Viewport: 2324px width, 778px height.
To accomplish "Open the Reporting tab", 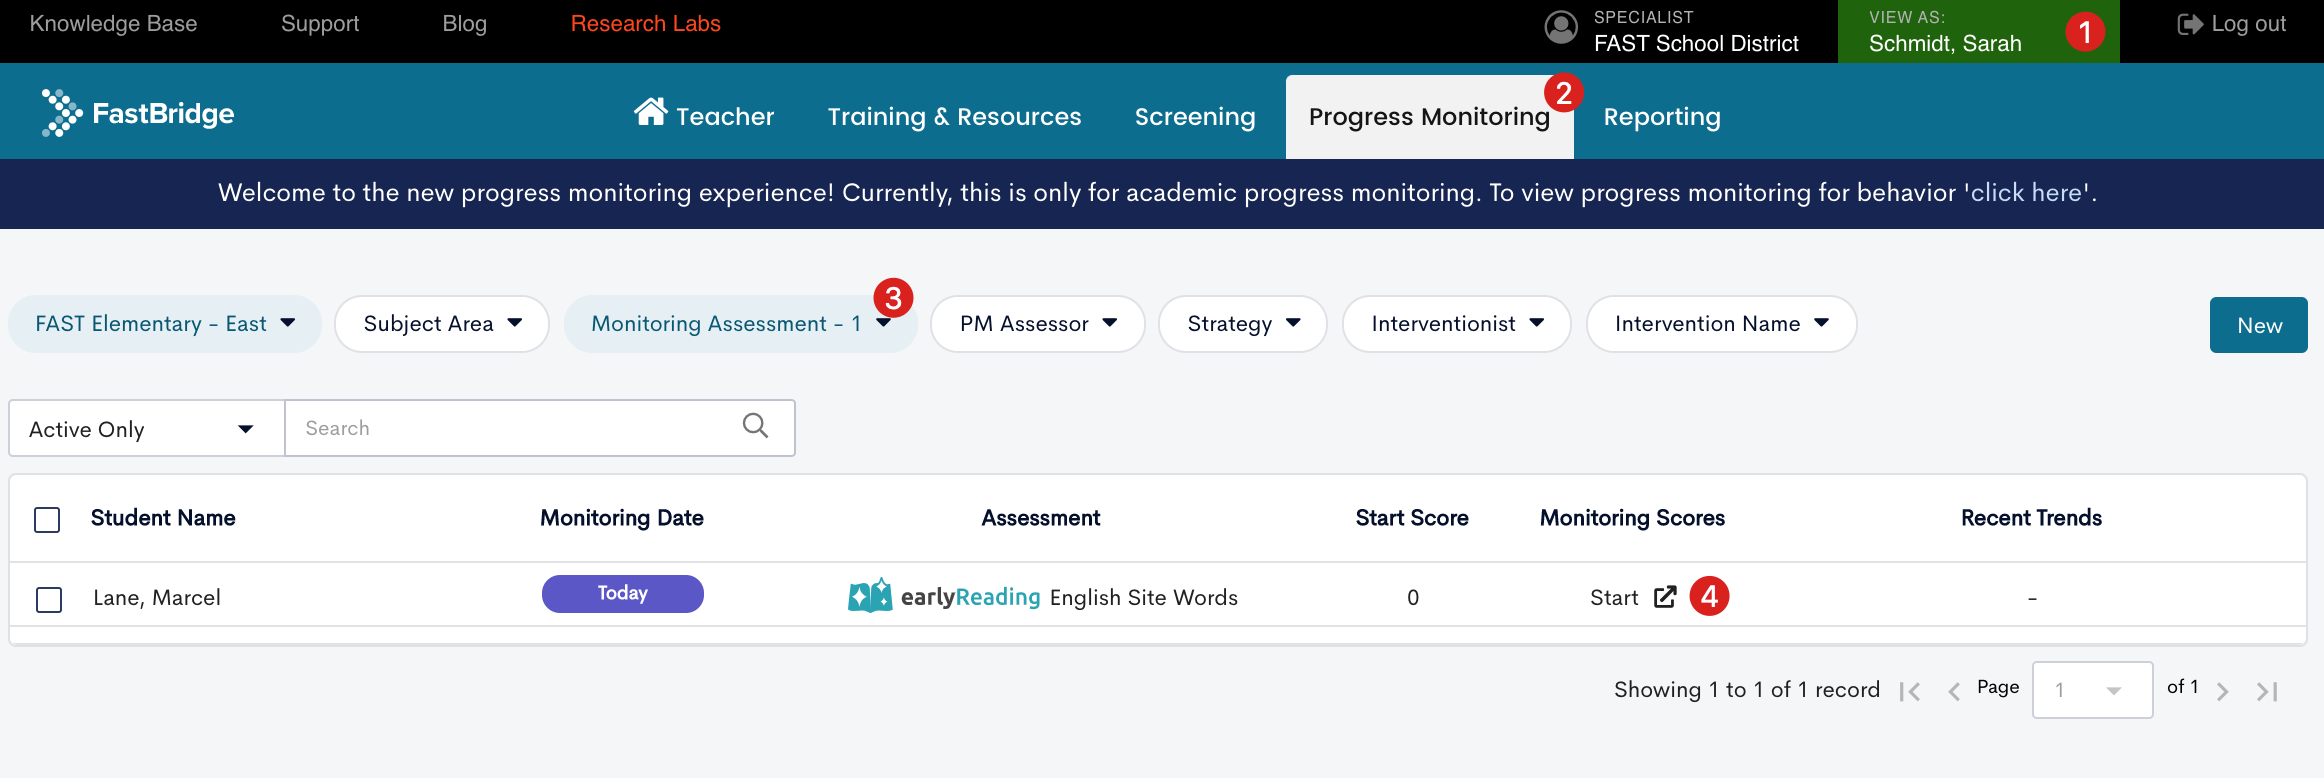I will pyautogui.click(x=1662, y=116).
